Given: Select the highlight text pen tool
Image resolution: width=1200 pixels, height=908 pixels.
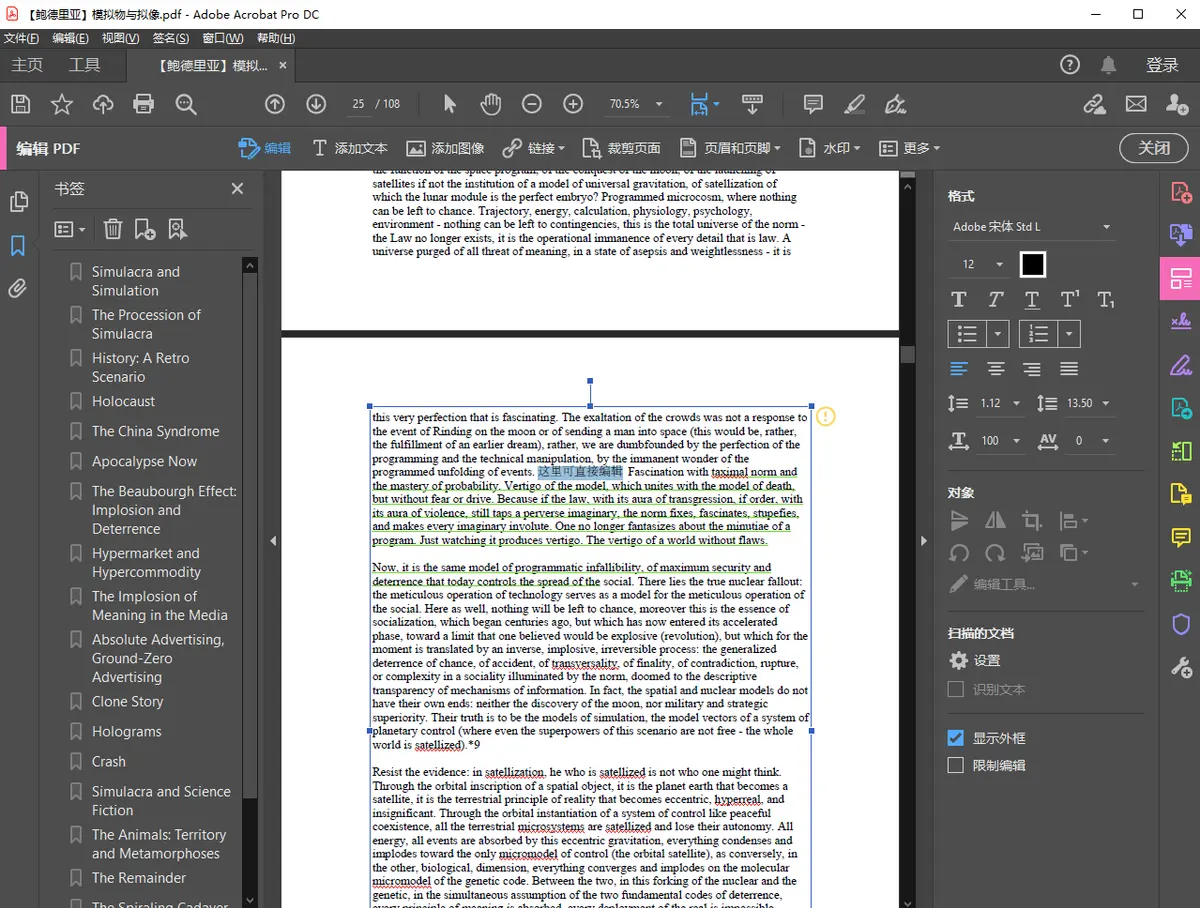Looking at the screenshot, I should [x=854, y=104].
